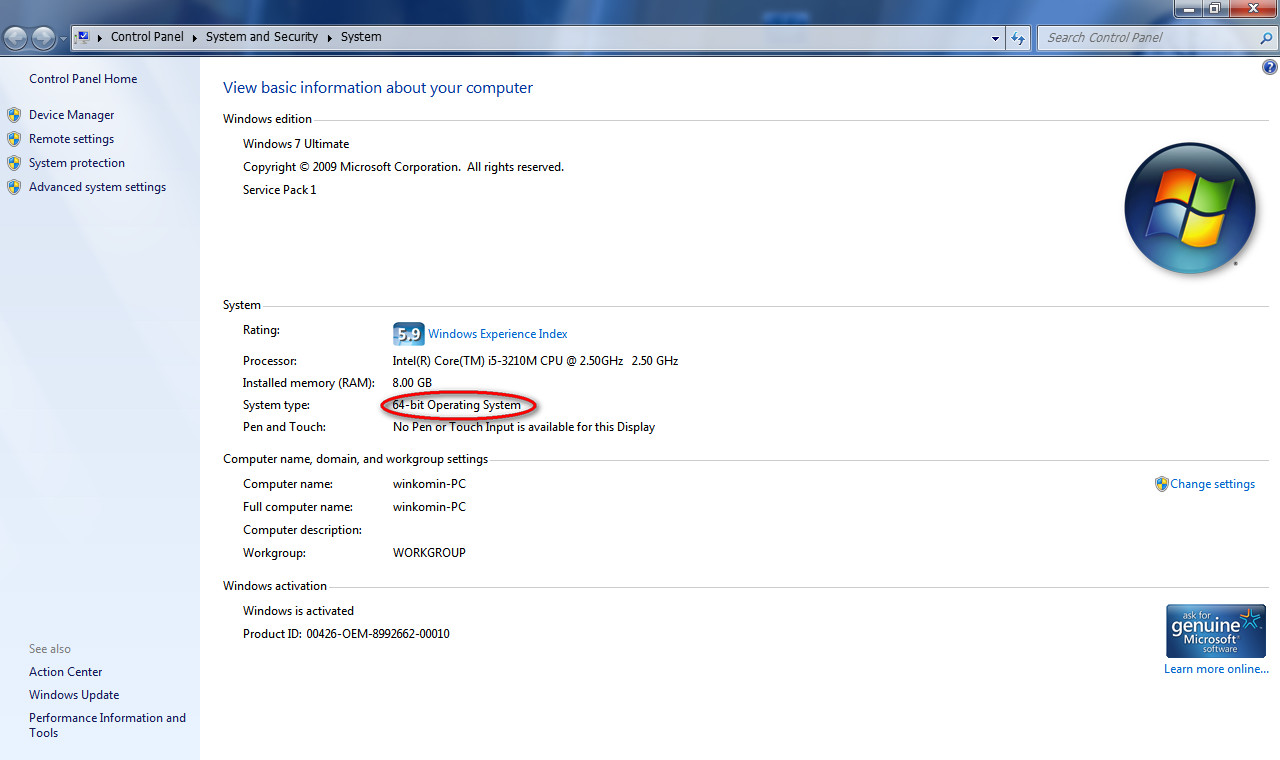Open the Windows Experience Index link
This screenshot has height=760, width=1280.
click(x=498, y=334)
